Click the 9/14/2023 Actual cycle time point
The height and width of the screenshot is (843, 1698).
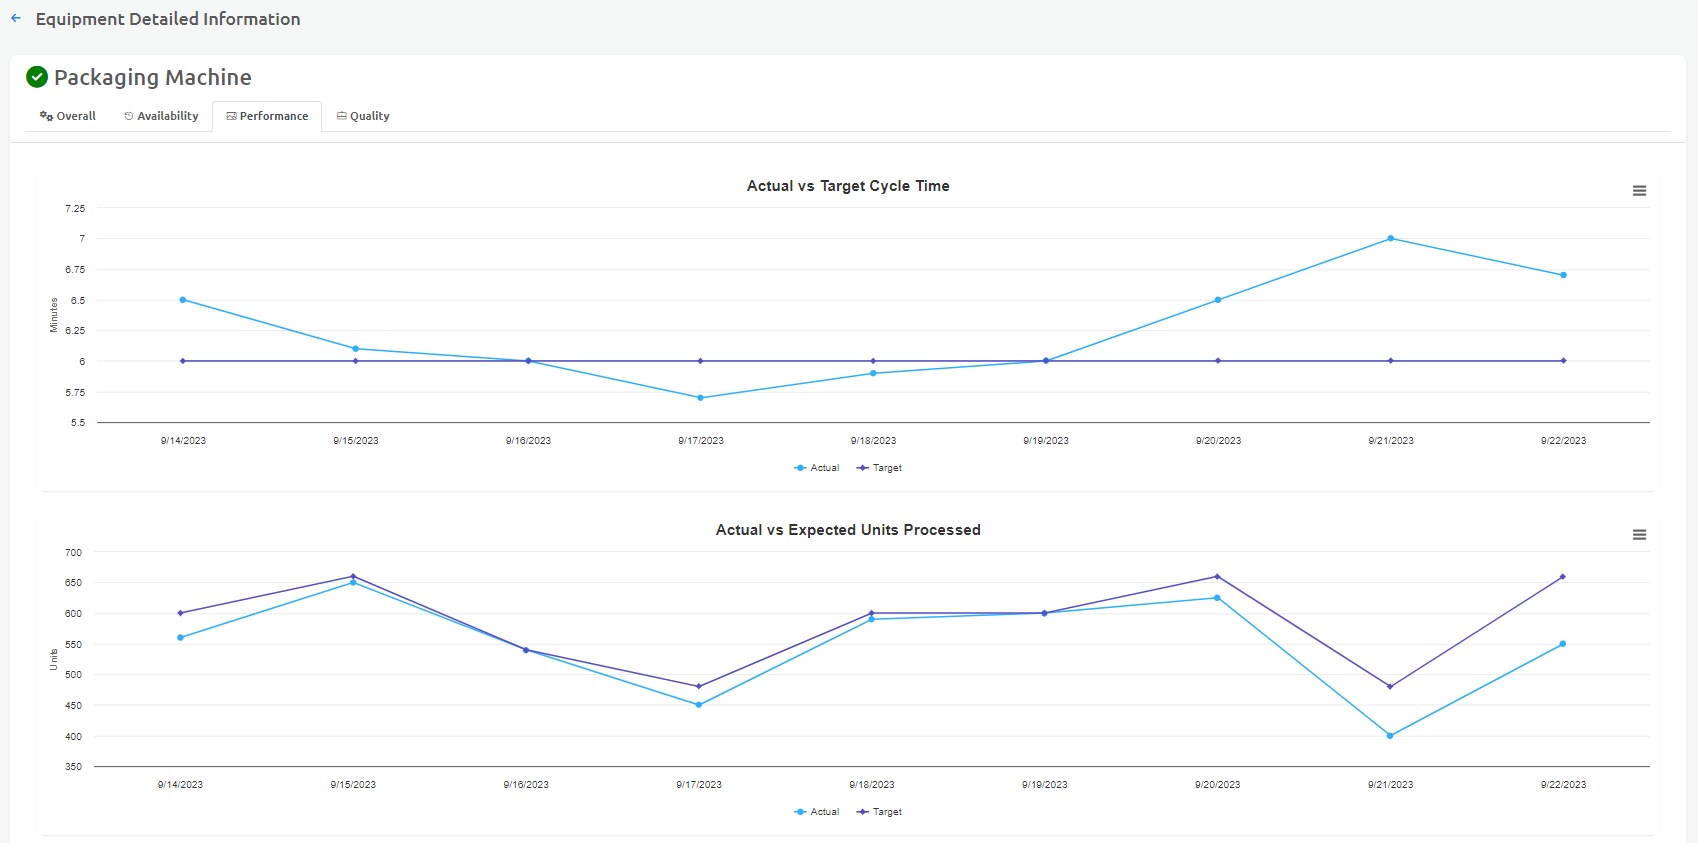[x=182, y=300]
